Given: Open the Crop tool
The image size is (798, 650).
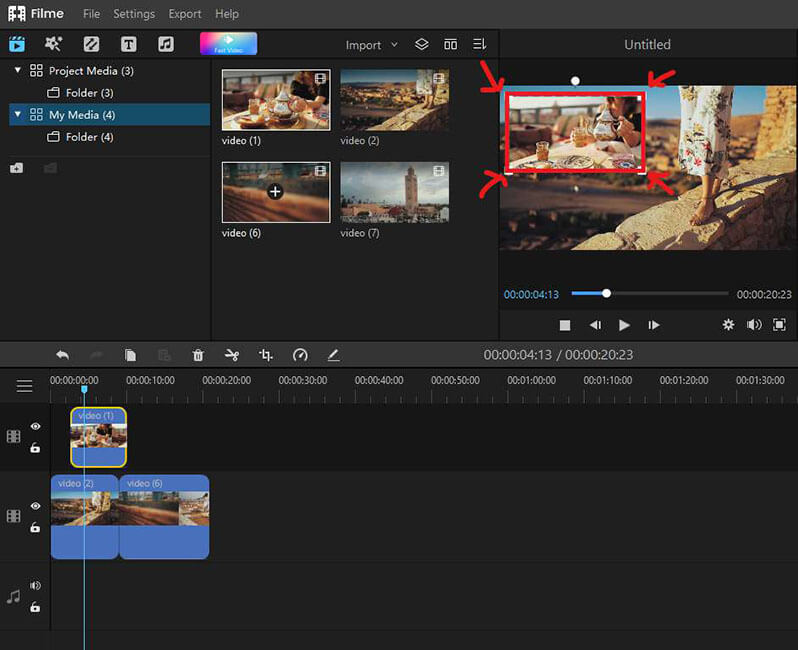Looking at the screenshot, I should pyautogui.click(x=266, y=355).
